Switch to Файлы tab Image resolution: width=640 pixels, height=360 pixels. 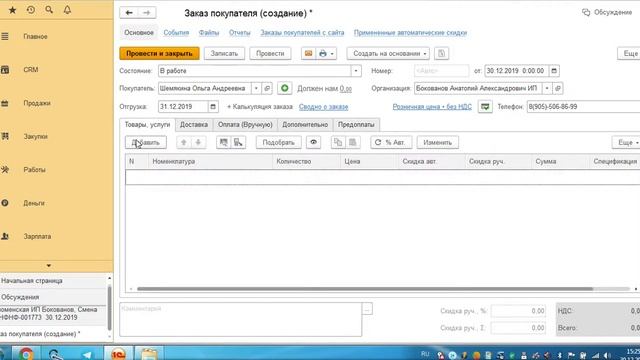pyautogui.click(x=209, y=33)
